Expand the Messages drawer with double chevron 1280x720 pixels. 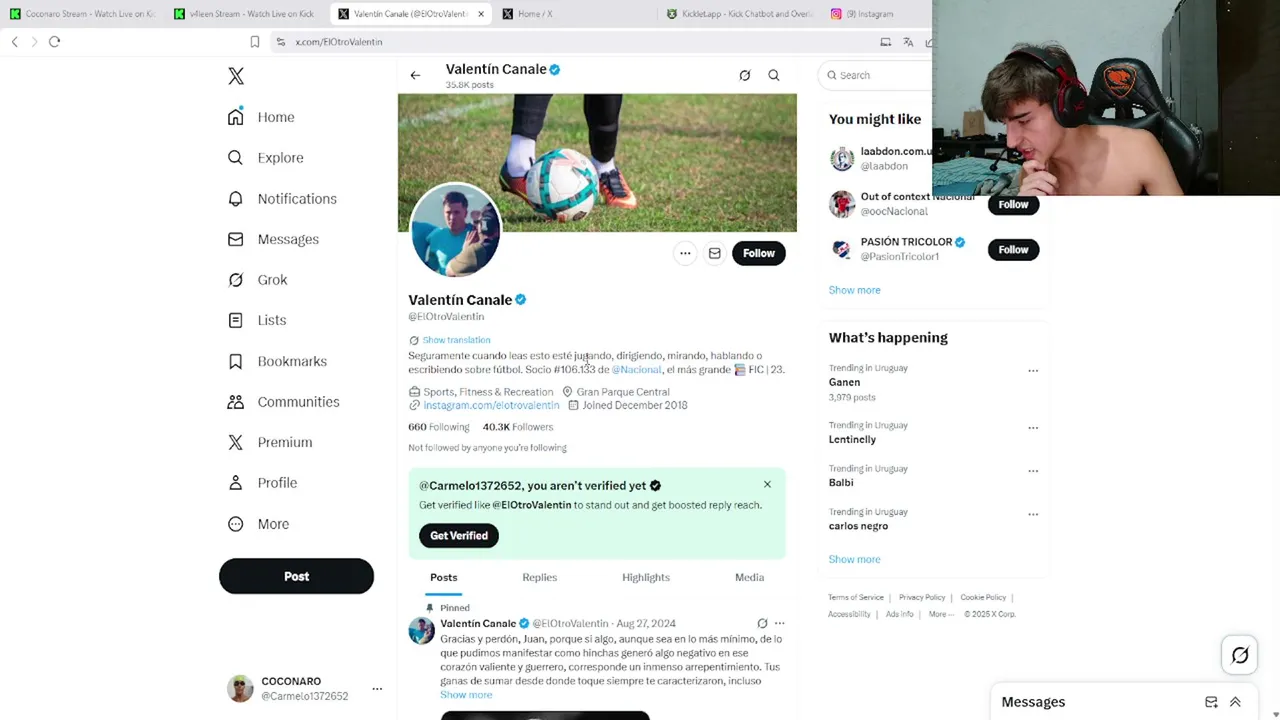(x=1235, y=702)
